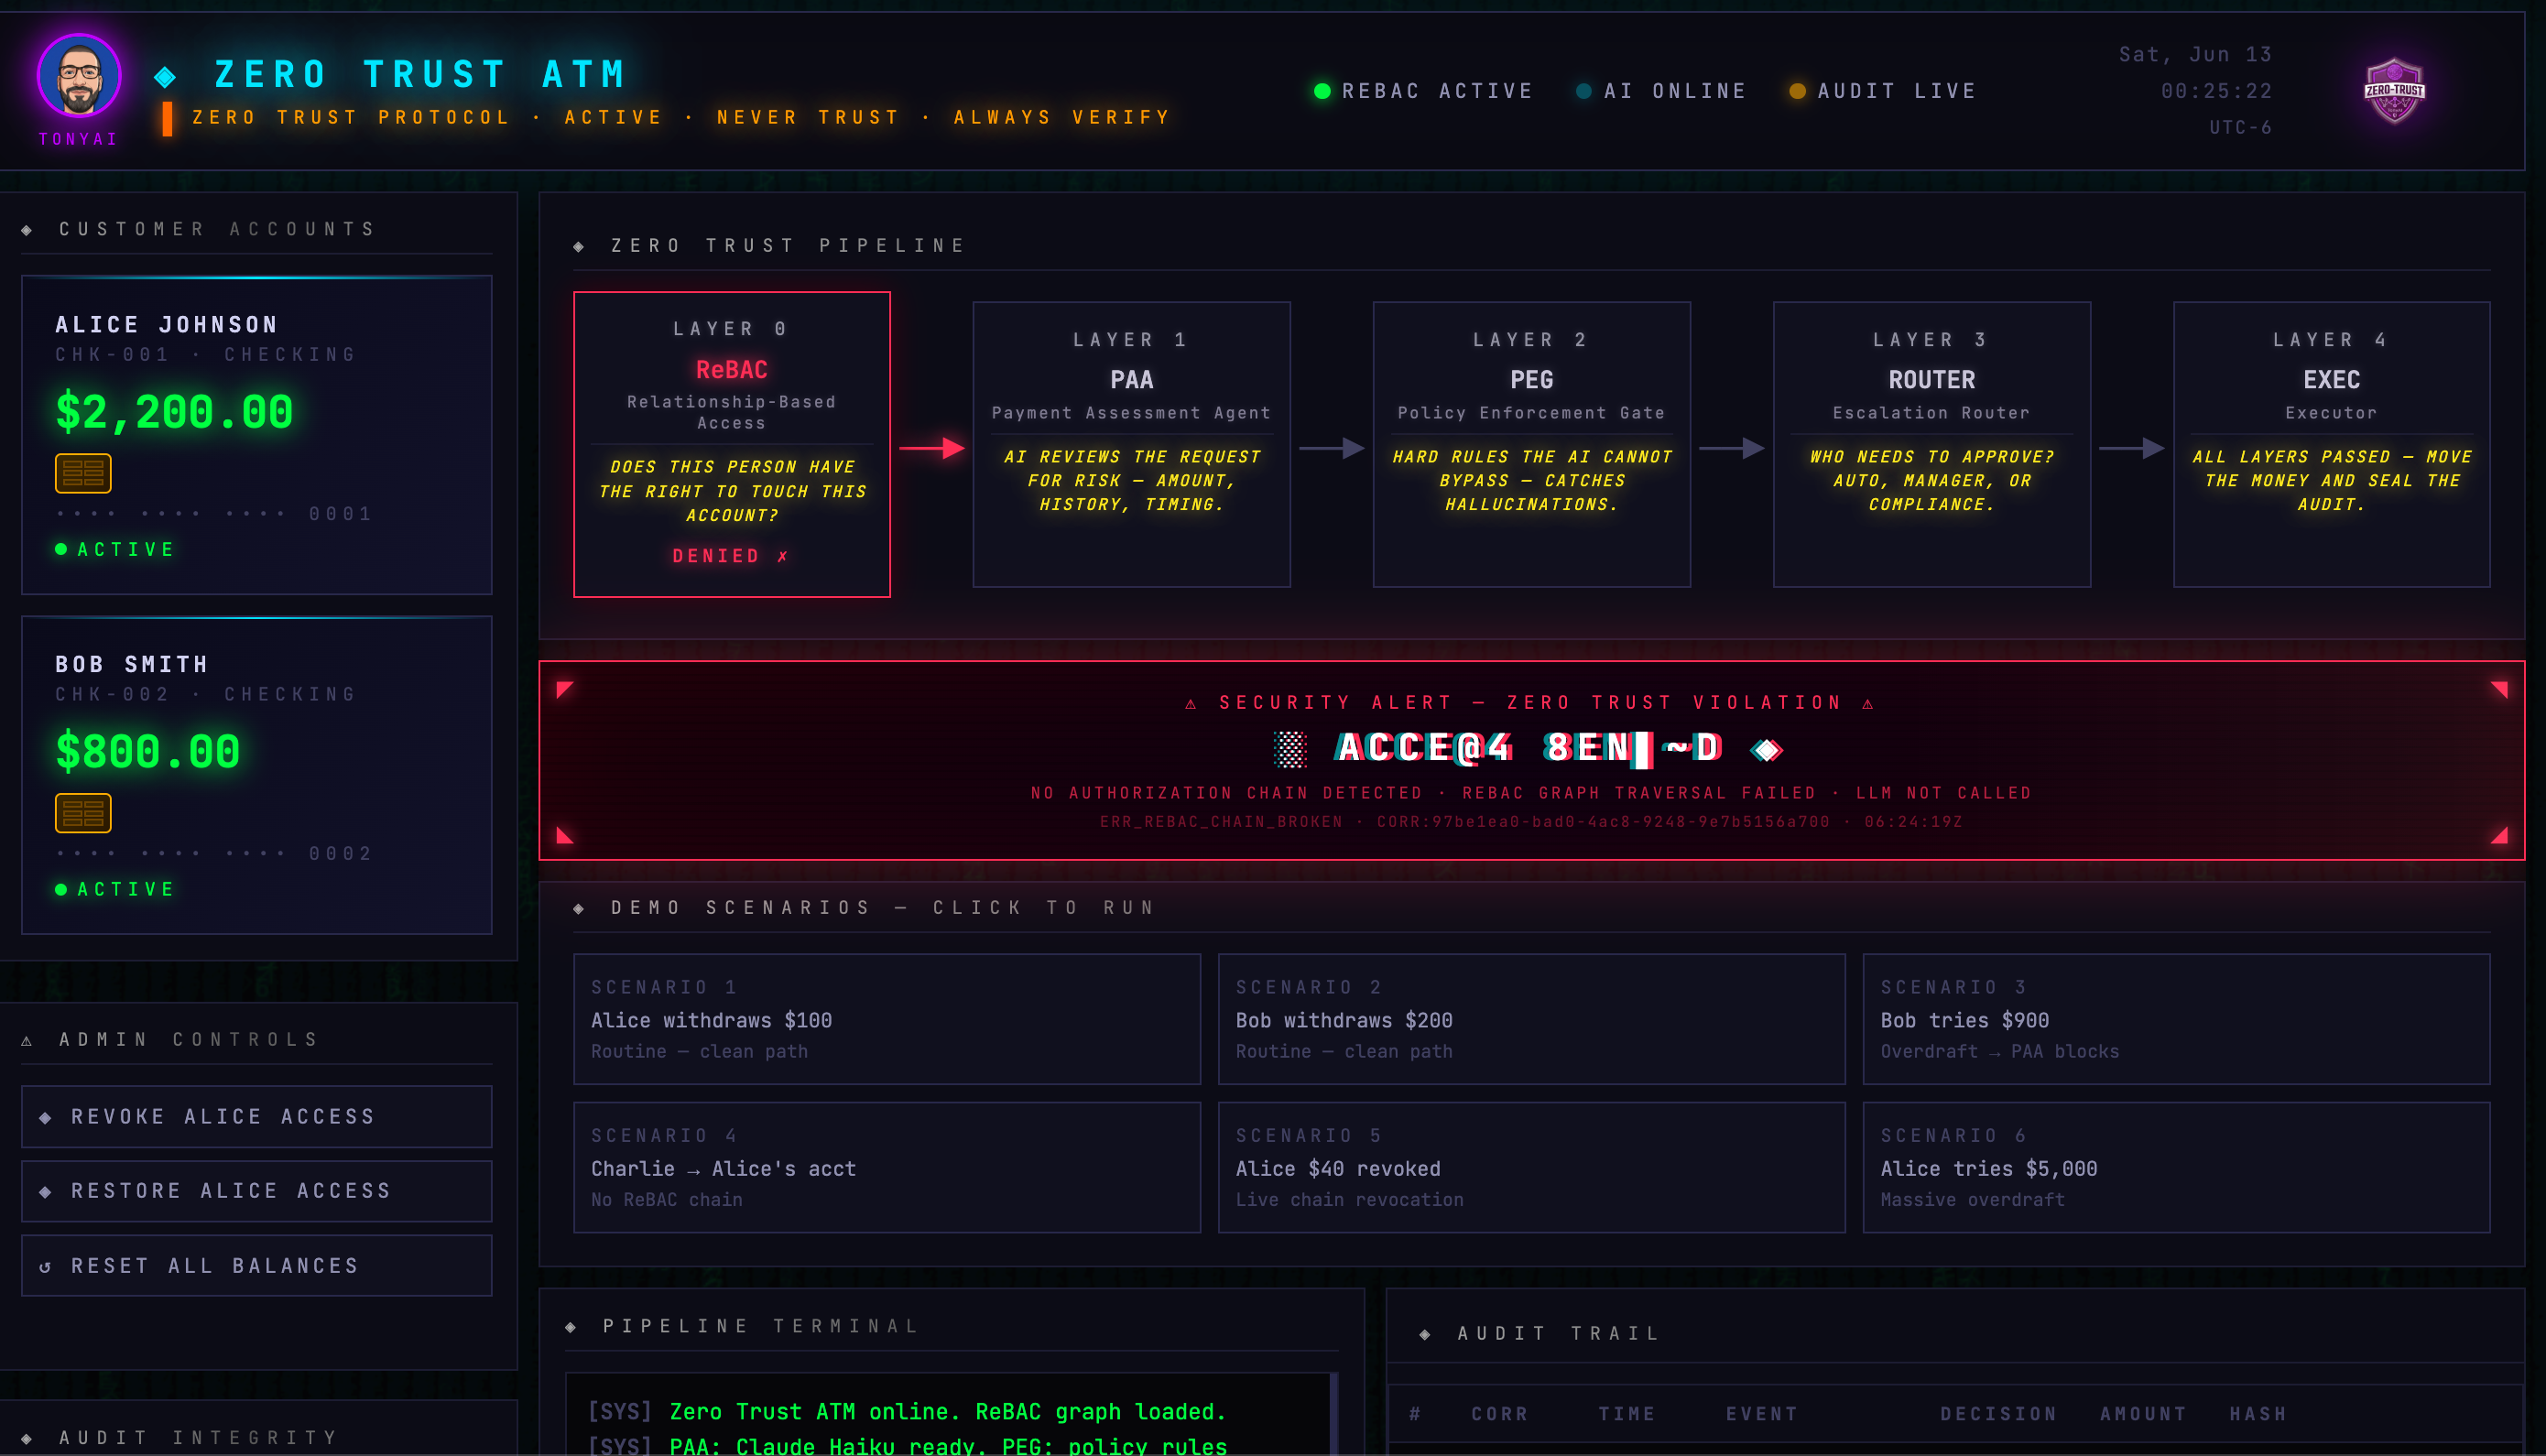Click the 00:25:22 clock in the header
The image size is (2546, 1456).
2217,91
